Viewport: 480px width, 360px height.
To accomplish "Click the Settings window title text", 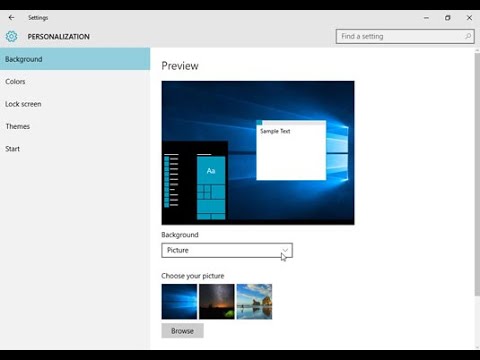I will 38,18.
